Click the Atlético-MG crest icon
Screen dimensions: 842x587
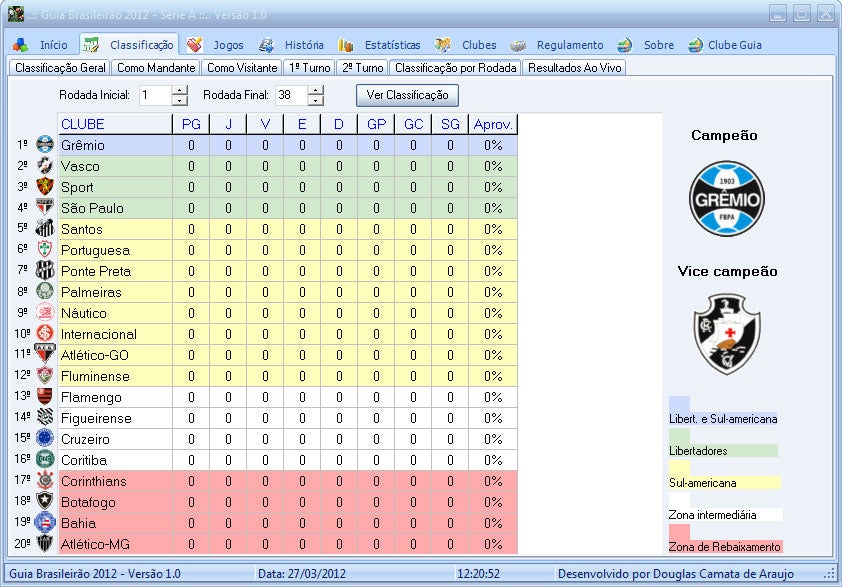(45, 543)
